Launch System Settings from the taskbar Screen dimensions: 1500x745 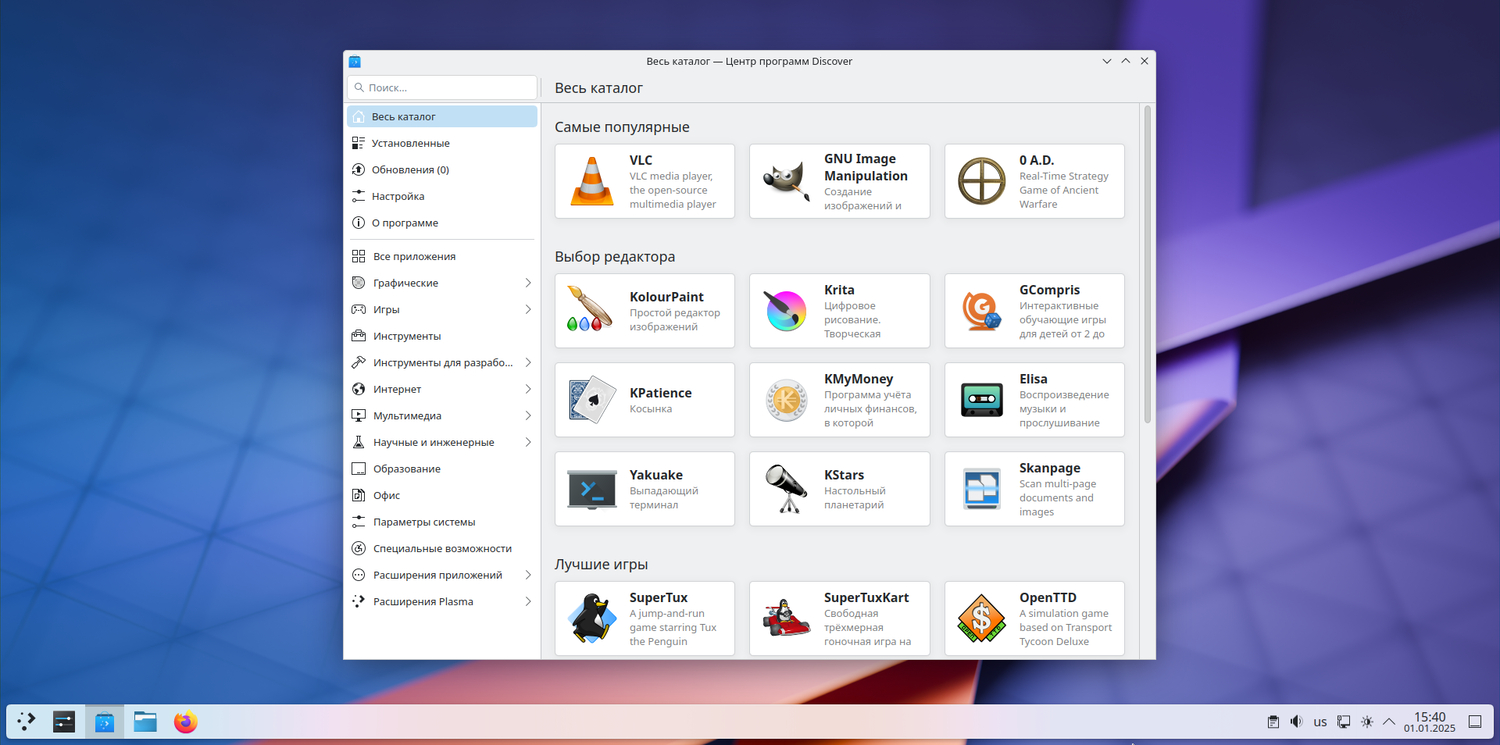65,721
